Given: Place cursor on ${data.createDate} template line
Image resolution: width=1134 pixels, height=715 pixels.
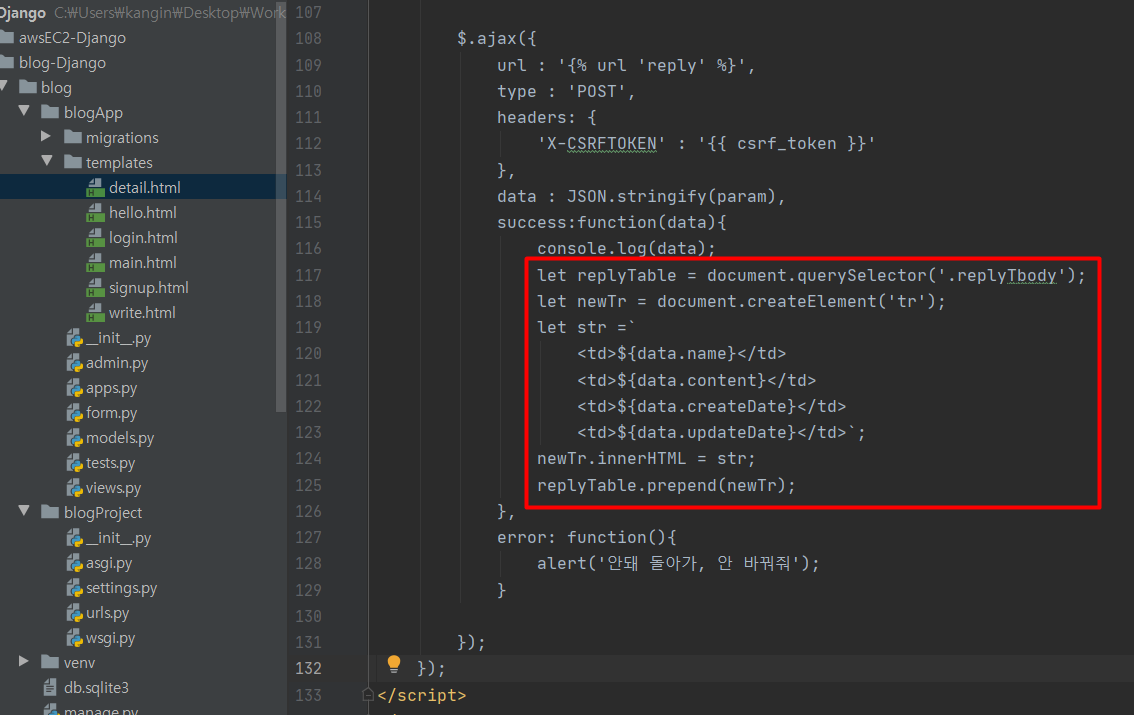Looking at the screenshot, I should click(712, 406).
